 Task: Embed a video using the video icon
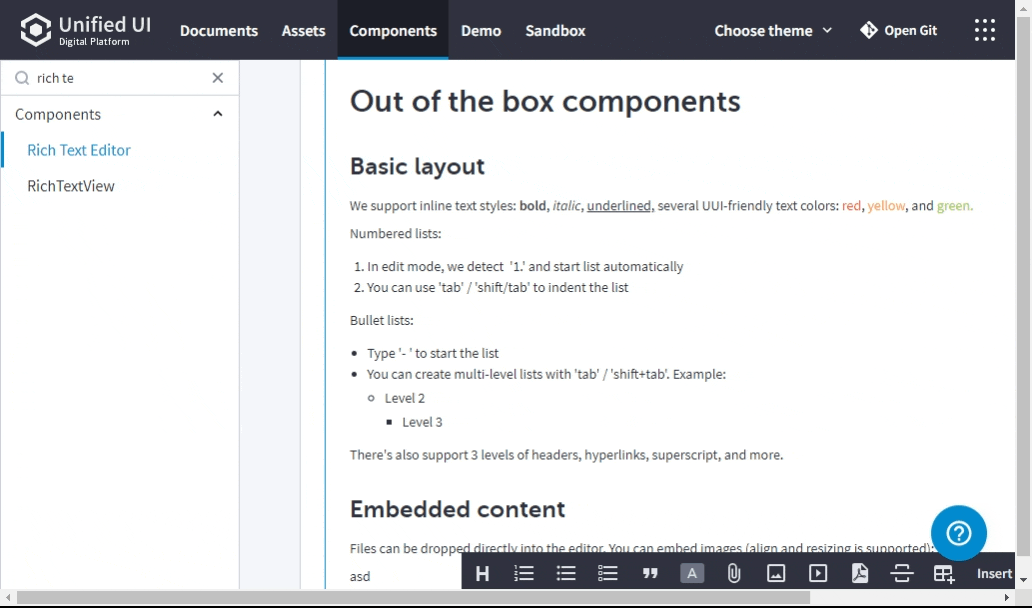(x=817, y=573)
